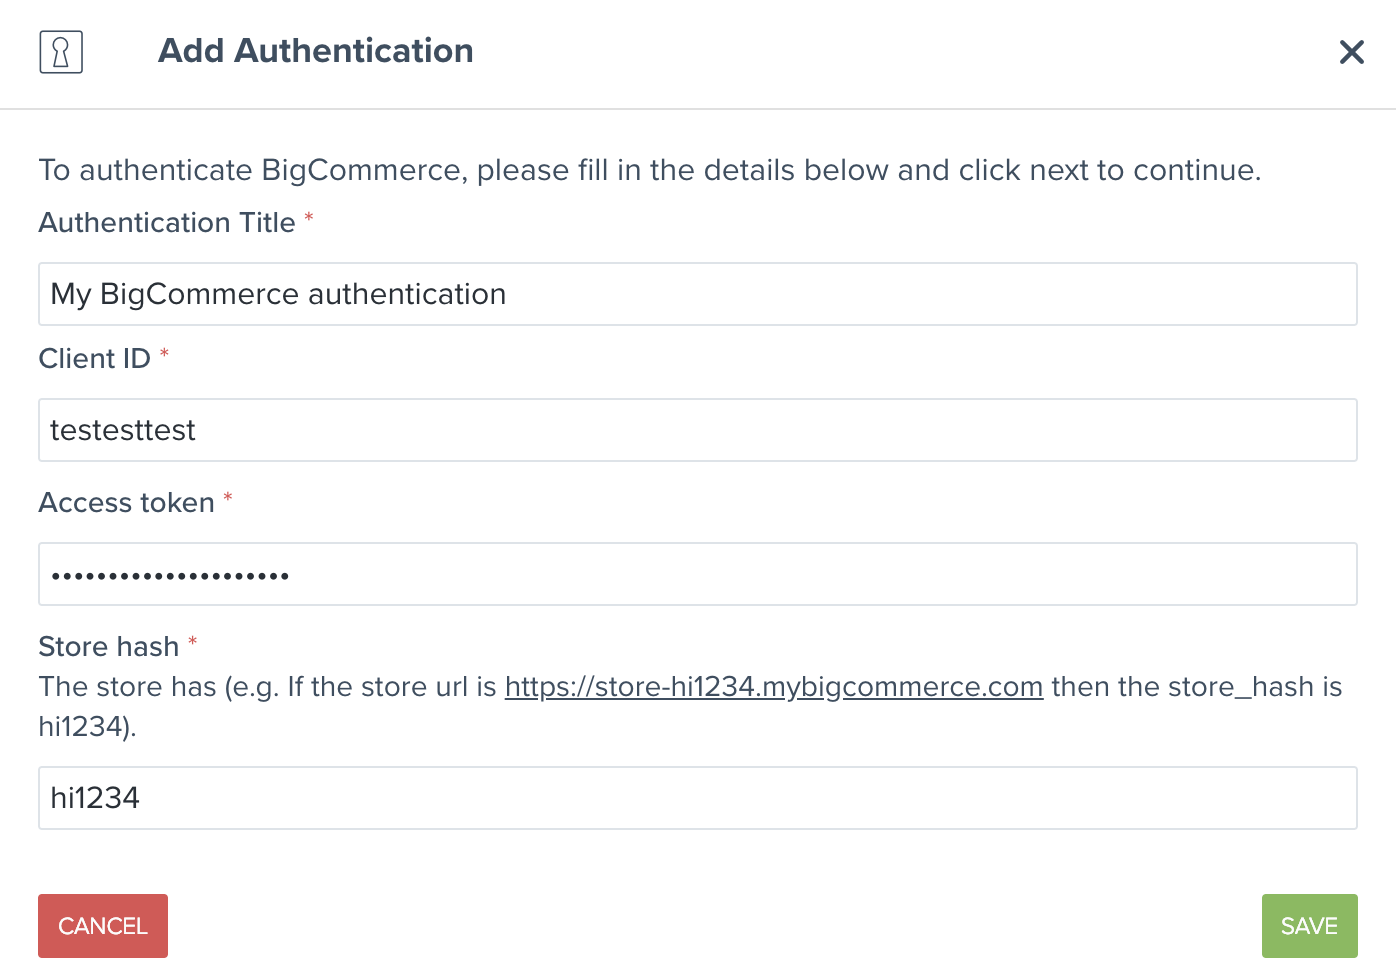Viewport: 1396px width, 980px height.
Task: Click the Add Authentication dialog title
Action: 315,51
